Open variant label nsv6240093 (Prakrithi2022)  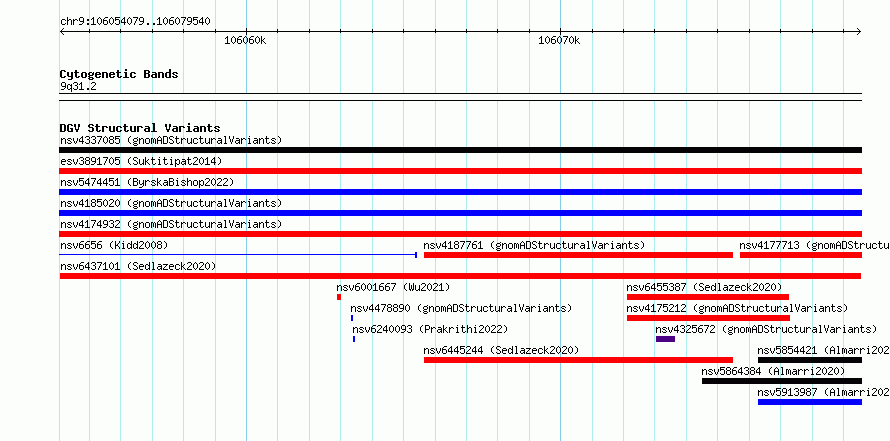pos(430,329)
